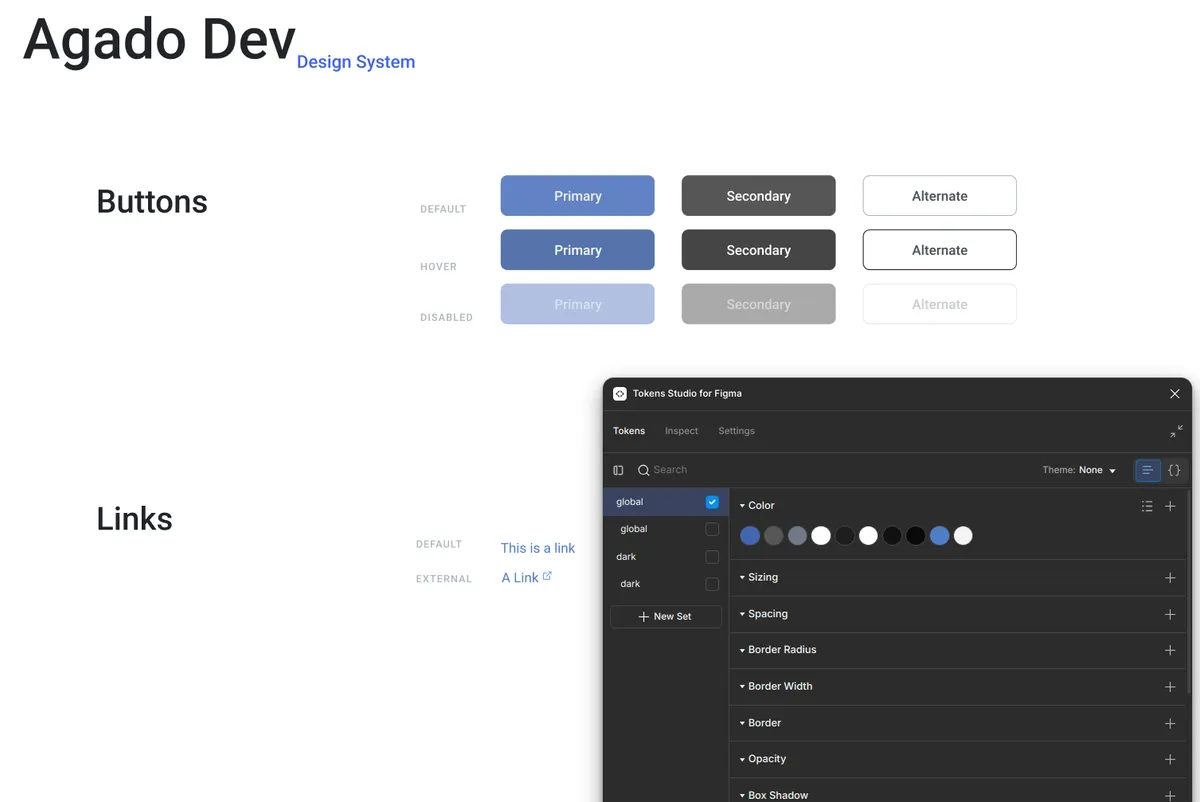Image resolution: width=1200 pixels, height=802 pixels.
Task: Click the resize plugin window arrows icon
Action: pyautogui.click(x=1176, y=432)
